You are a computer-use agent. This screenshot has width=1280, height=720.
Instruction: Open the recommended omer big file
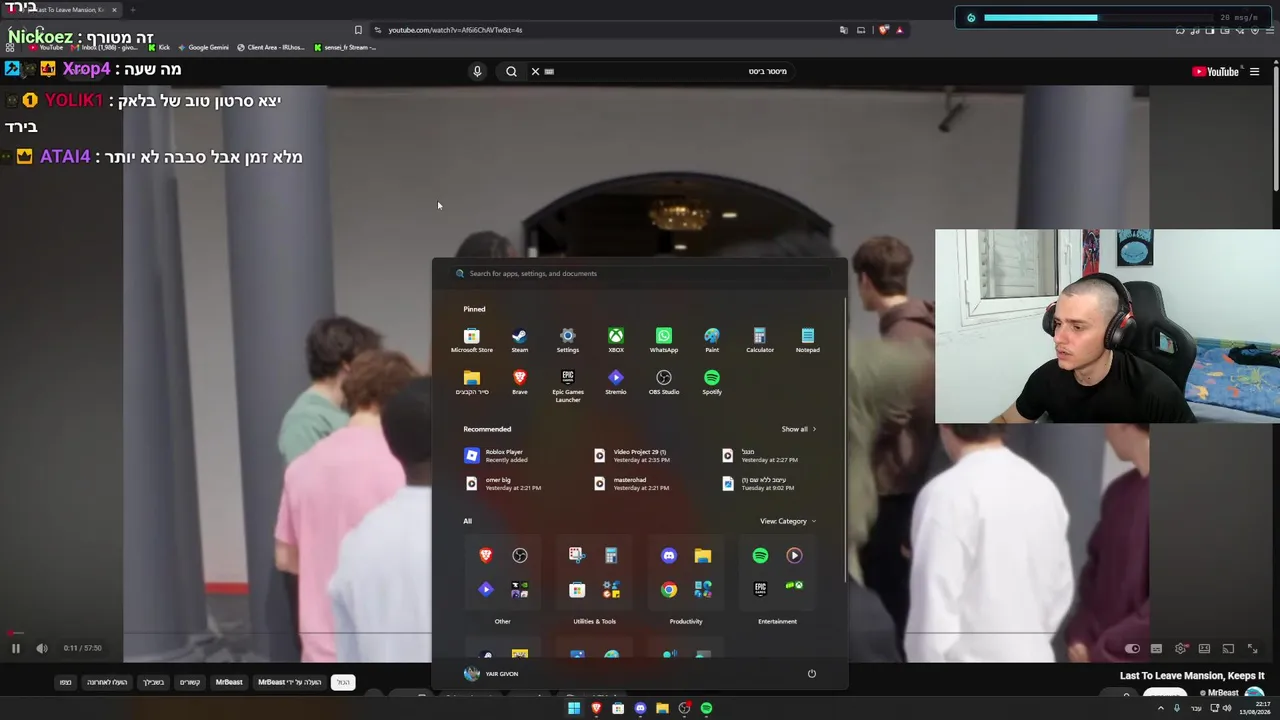pos(502,484)
